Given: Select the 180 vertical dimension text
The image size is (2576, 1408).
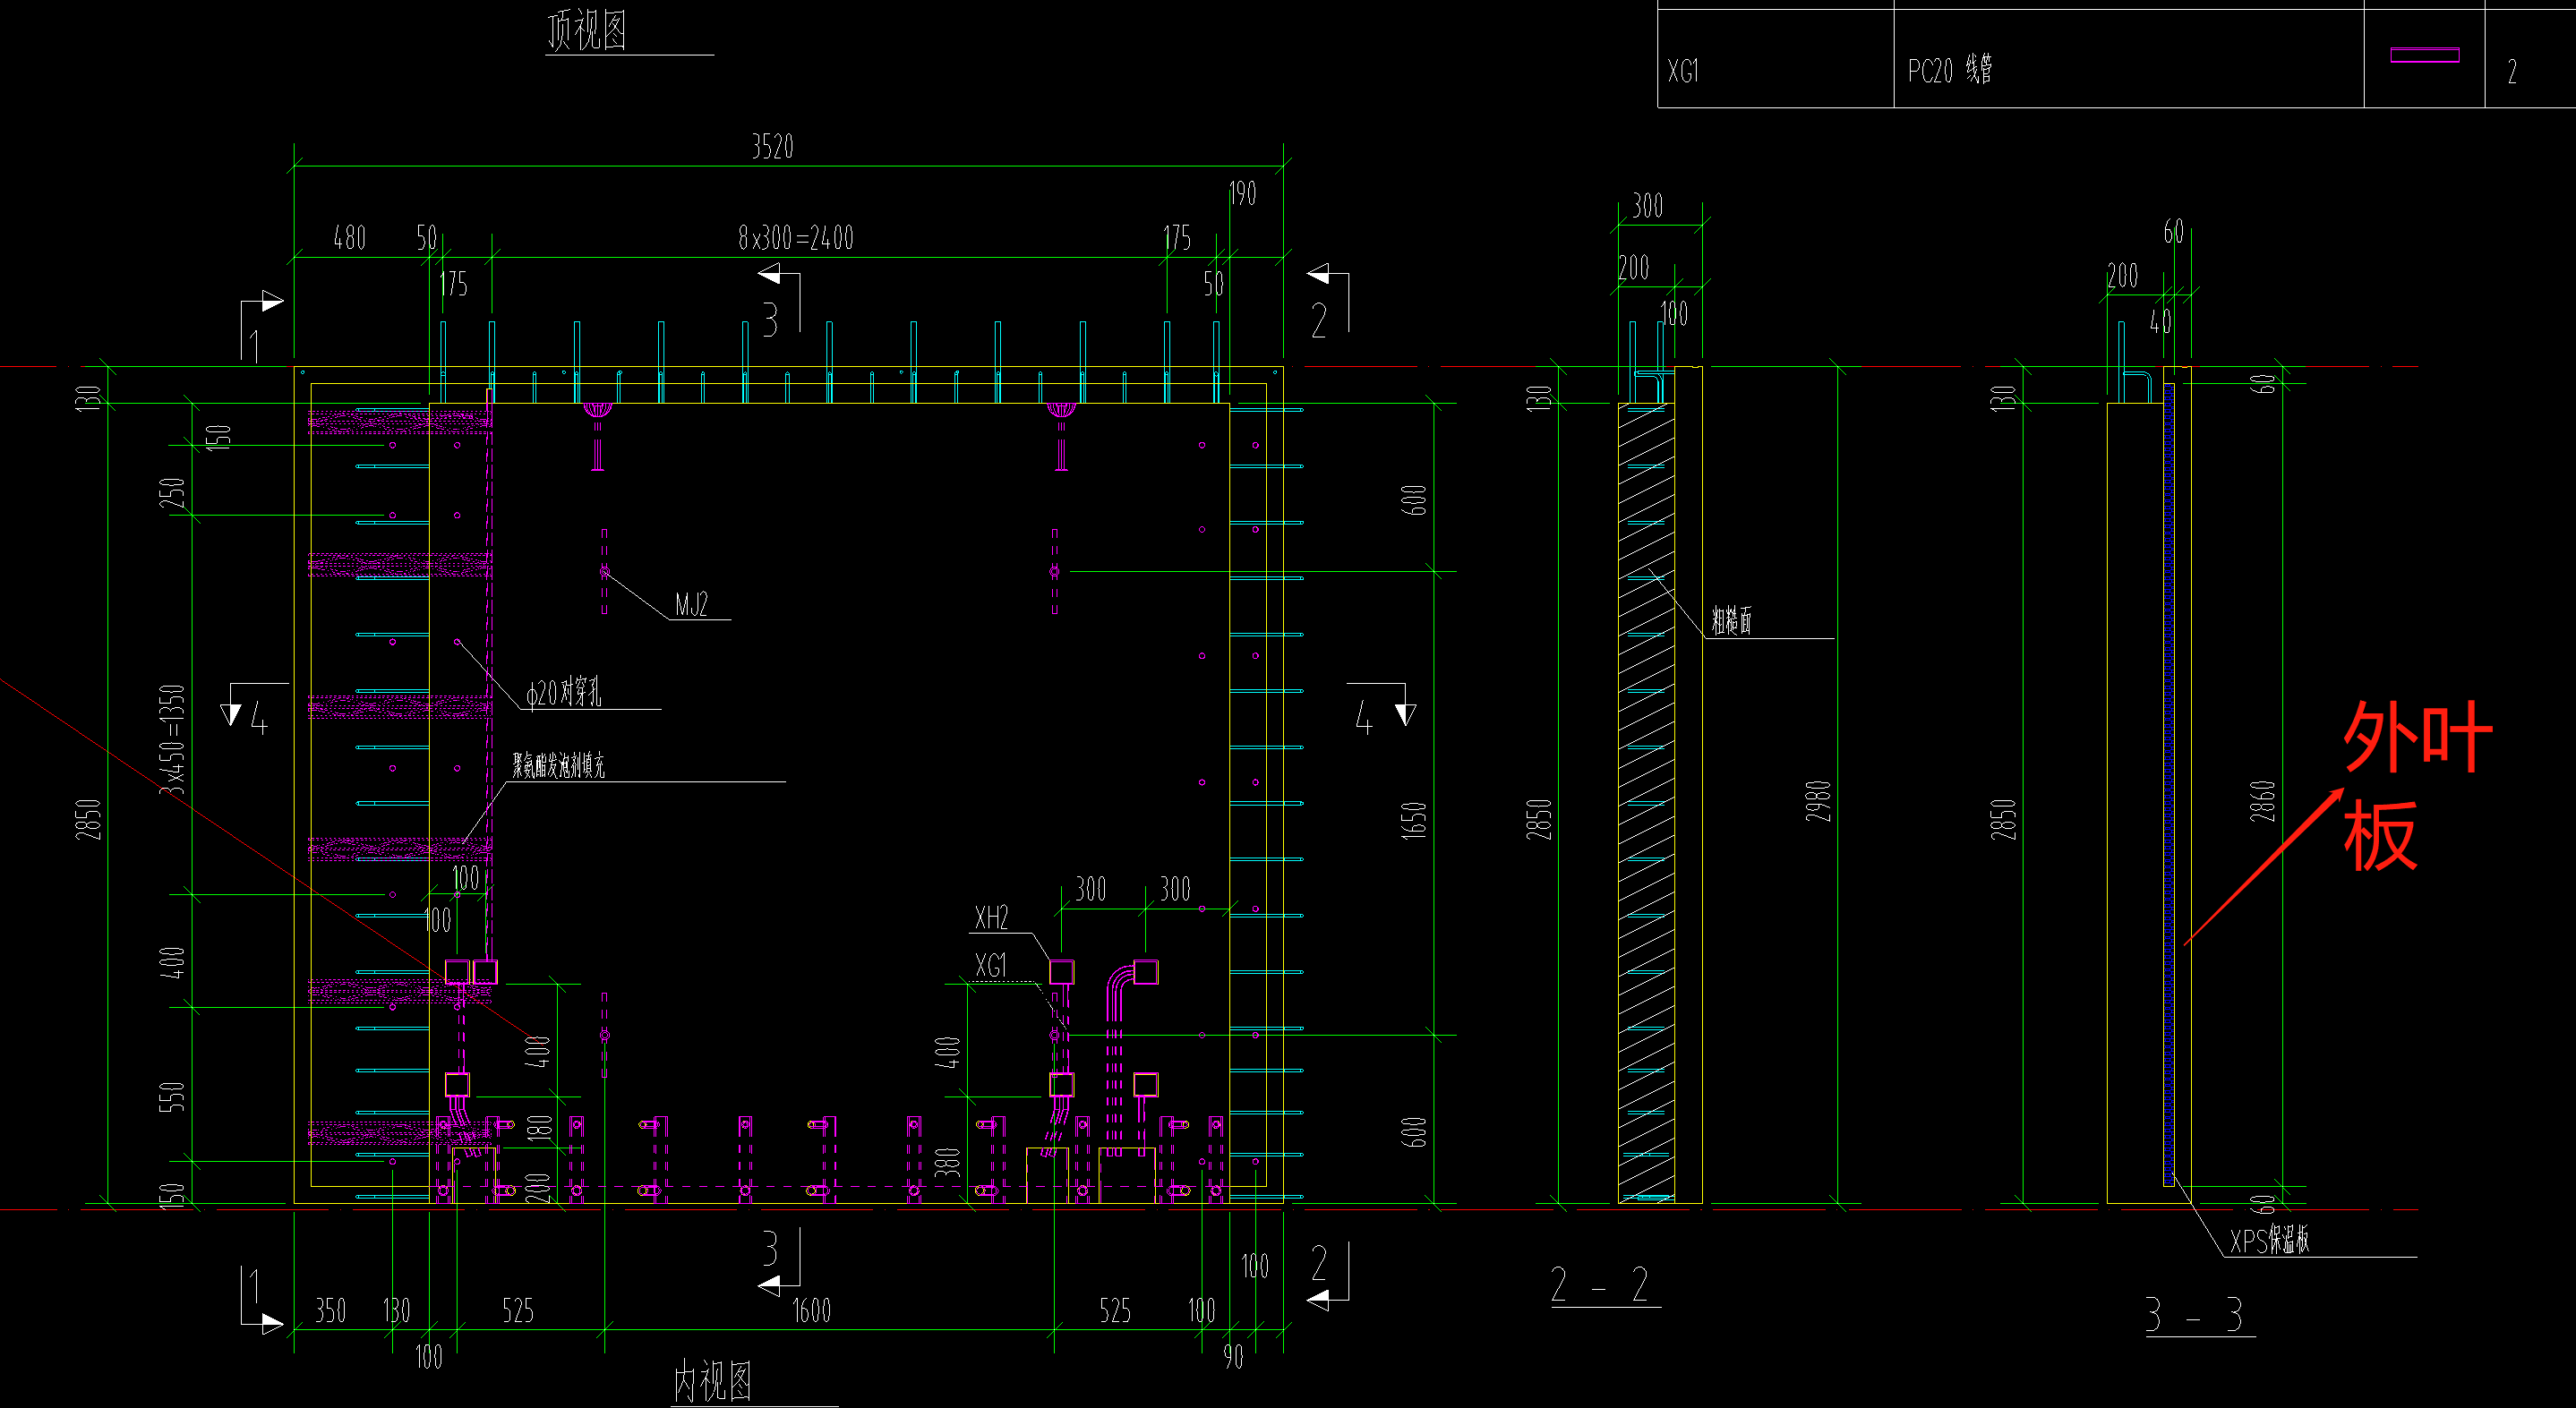Looking at the screenshot, I should click(x=539, y=1128).
